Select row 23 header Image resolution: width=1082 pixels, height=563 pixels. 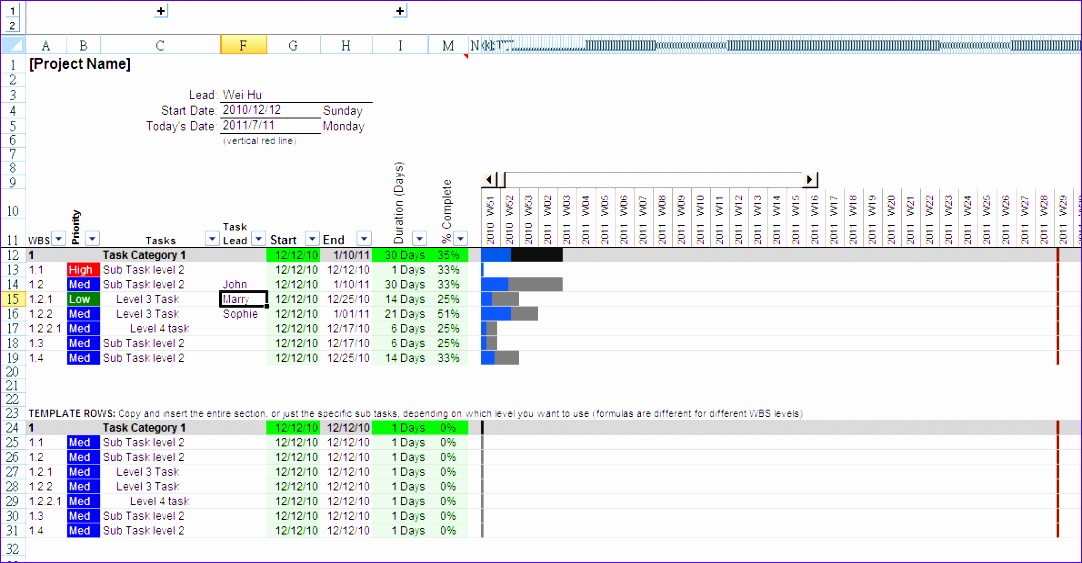click(12, 413)
